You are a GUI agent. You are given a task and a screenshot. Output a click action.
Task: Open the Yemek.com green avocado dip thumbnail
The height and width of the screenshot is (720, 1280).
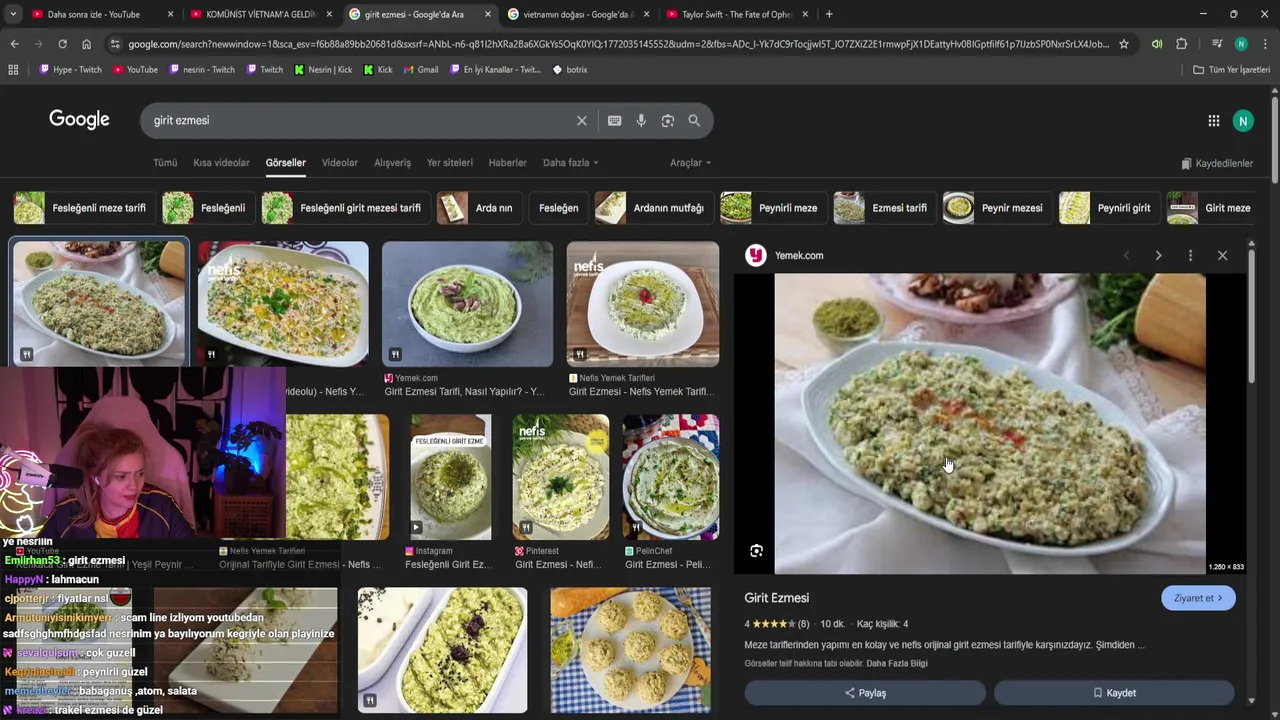[467, 304]
